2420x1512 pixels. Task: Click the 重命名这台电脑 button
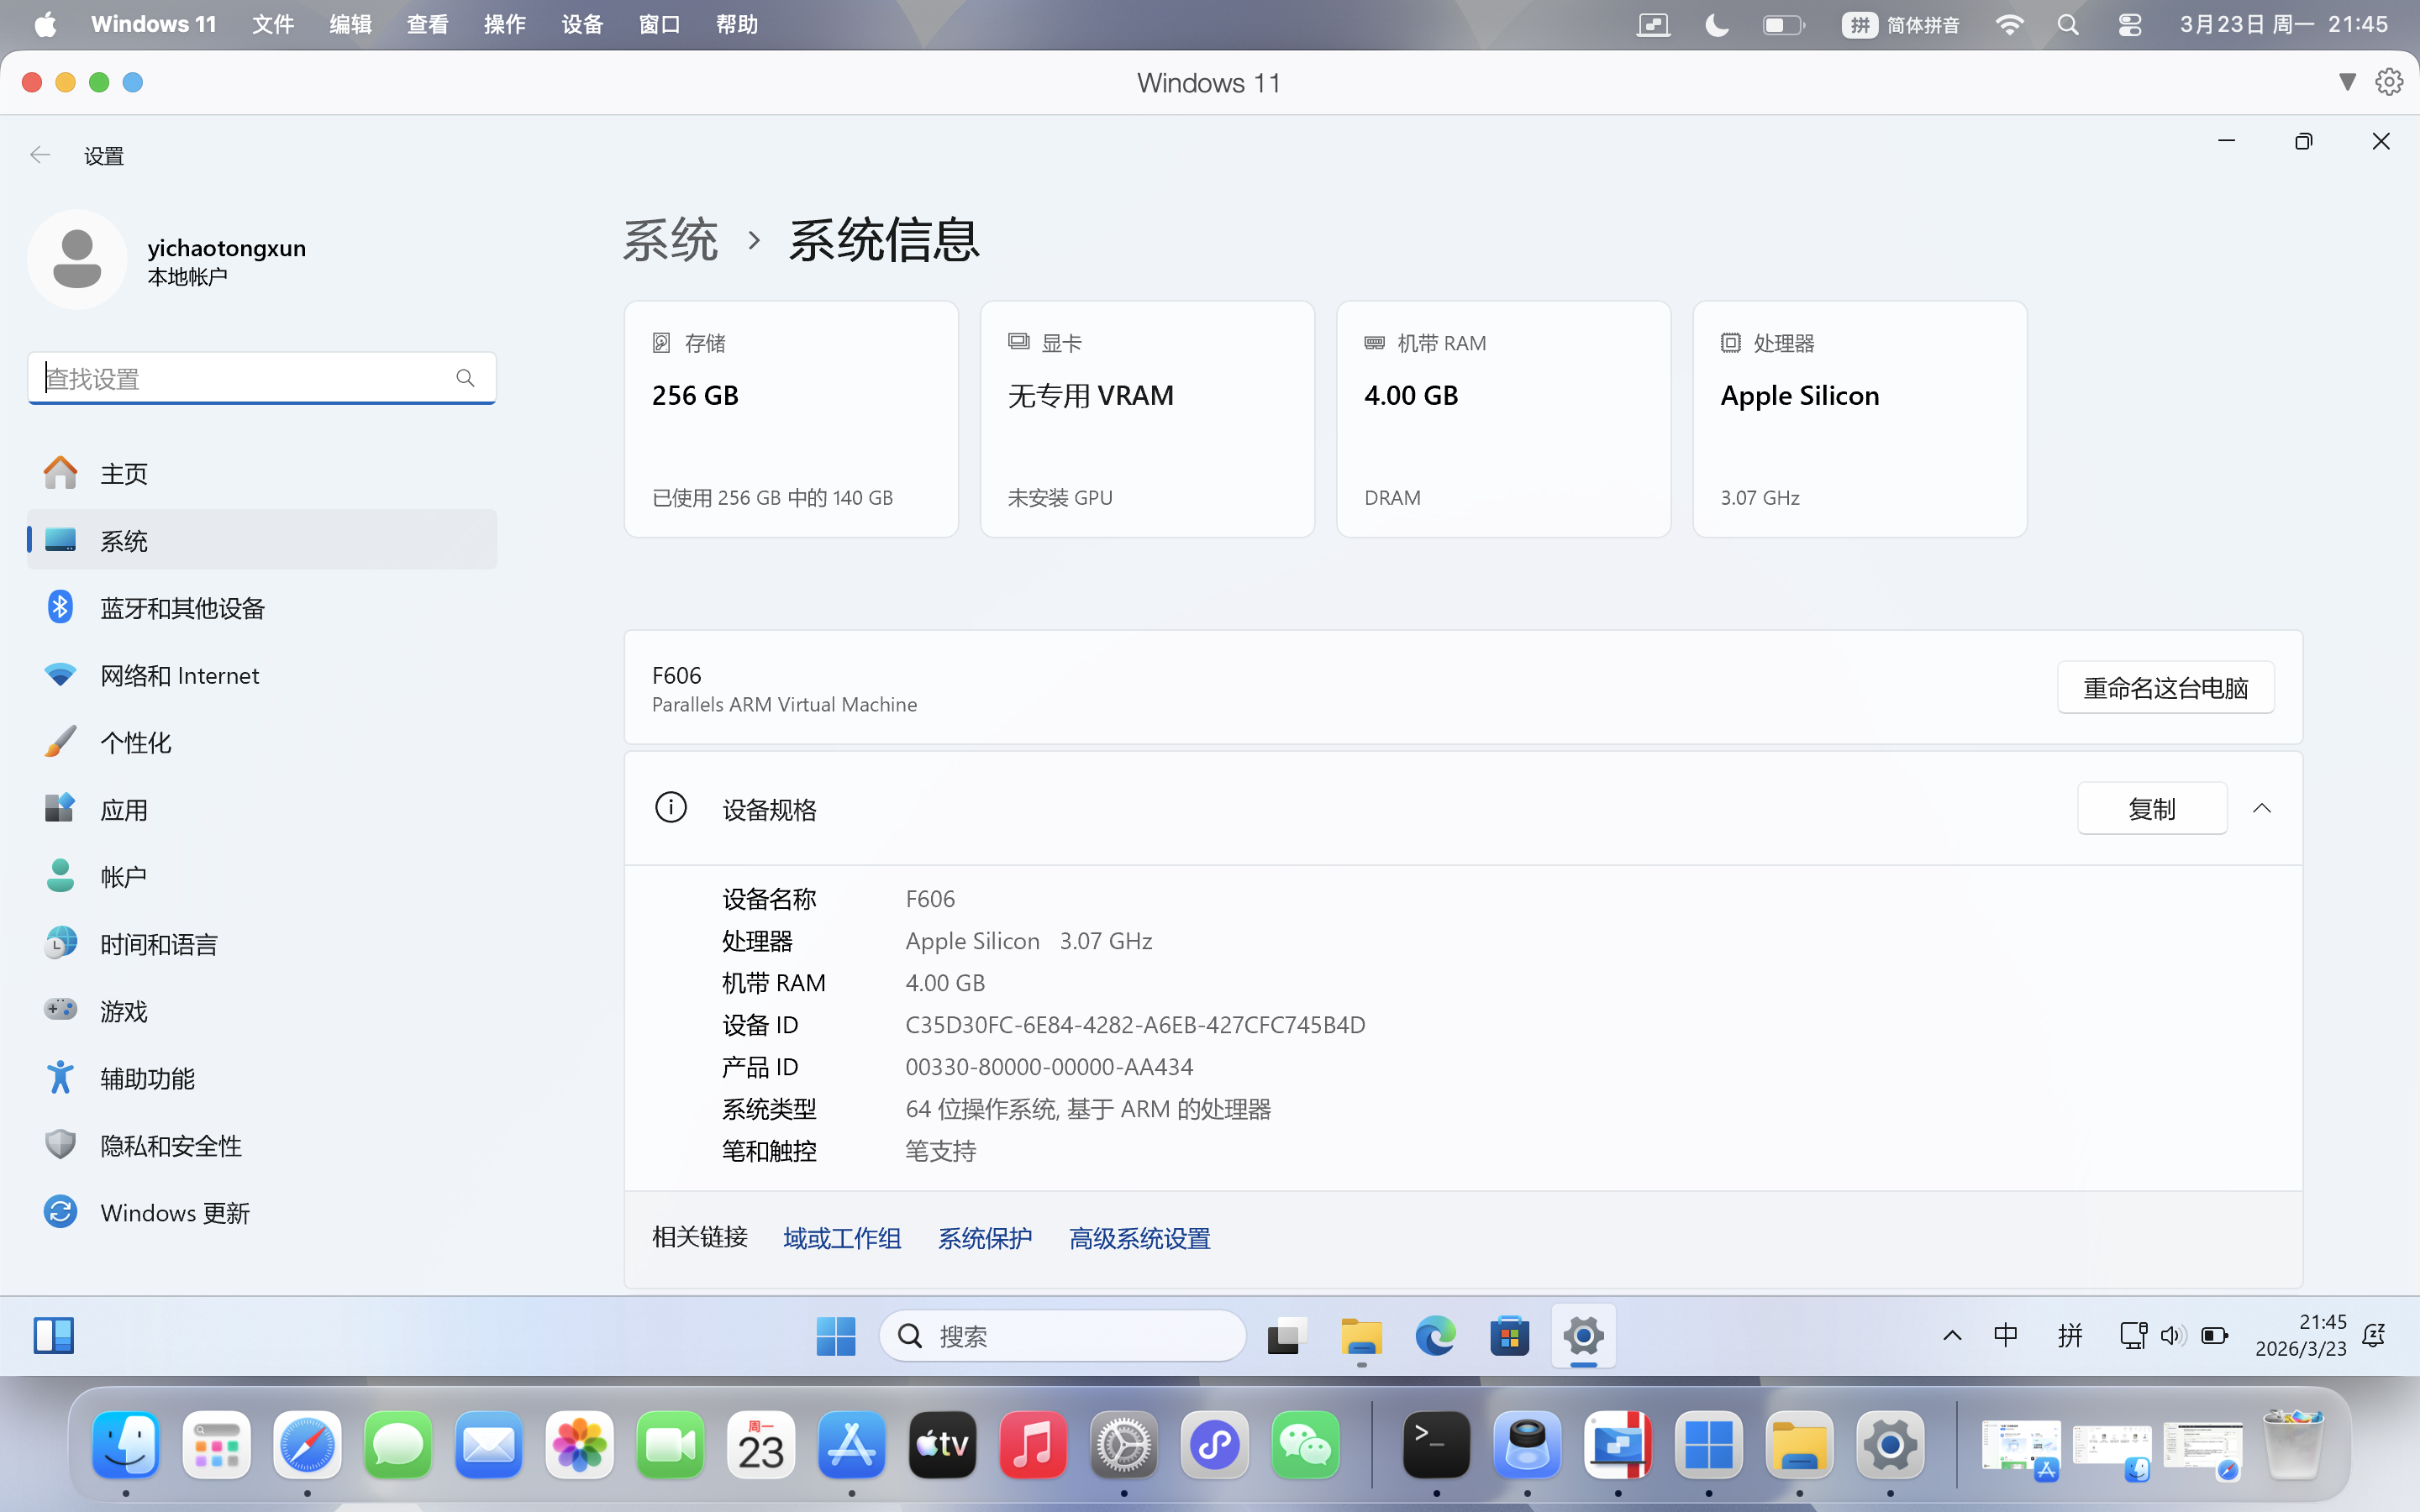[2164, 687]
